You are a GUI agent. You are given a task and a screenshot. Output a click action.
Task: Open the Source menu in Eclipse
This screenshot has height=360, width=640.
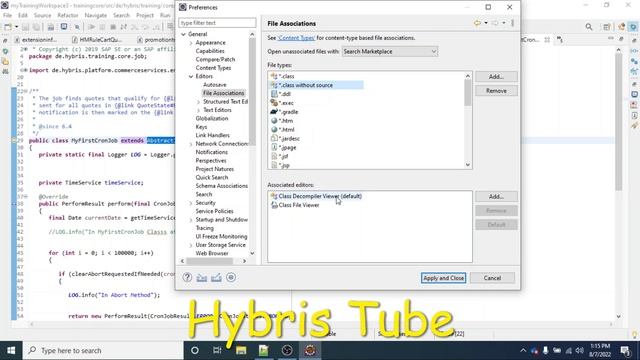point(42,15)
